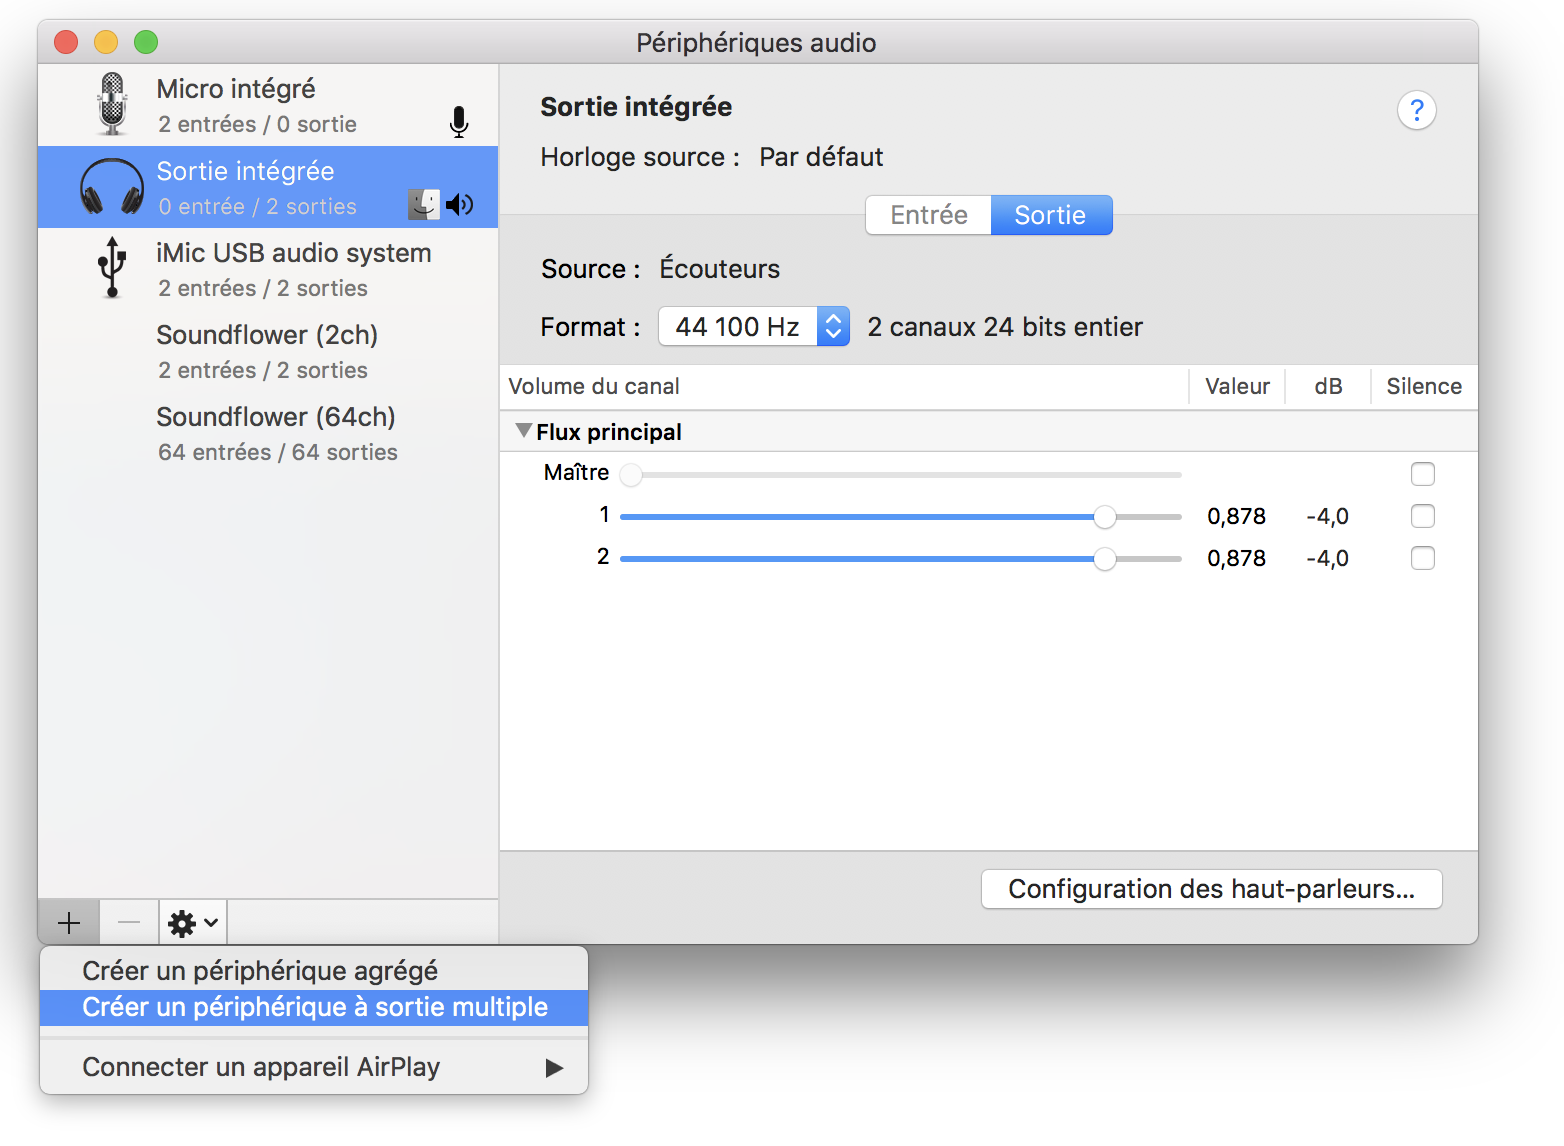Click the small mic input indicator icon
1564x1146 pixels.
[x=459, y=122]
